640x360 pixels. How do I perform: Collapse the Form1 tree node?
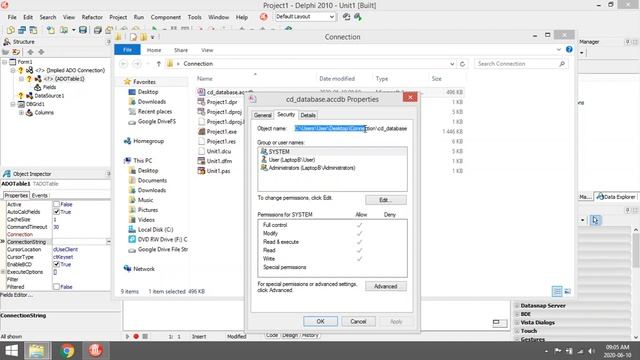click(x=4, y=62)
